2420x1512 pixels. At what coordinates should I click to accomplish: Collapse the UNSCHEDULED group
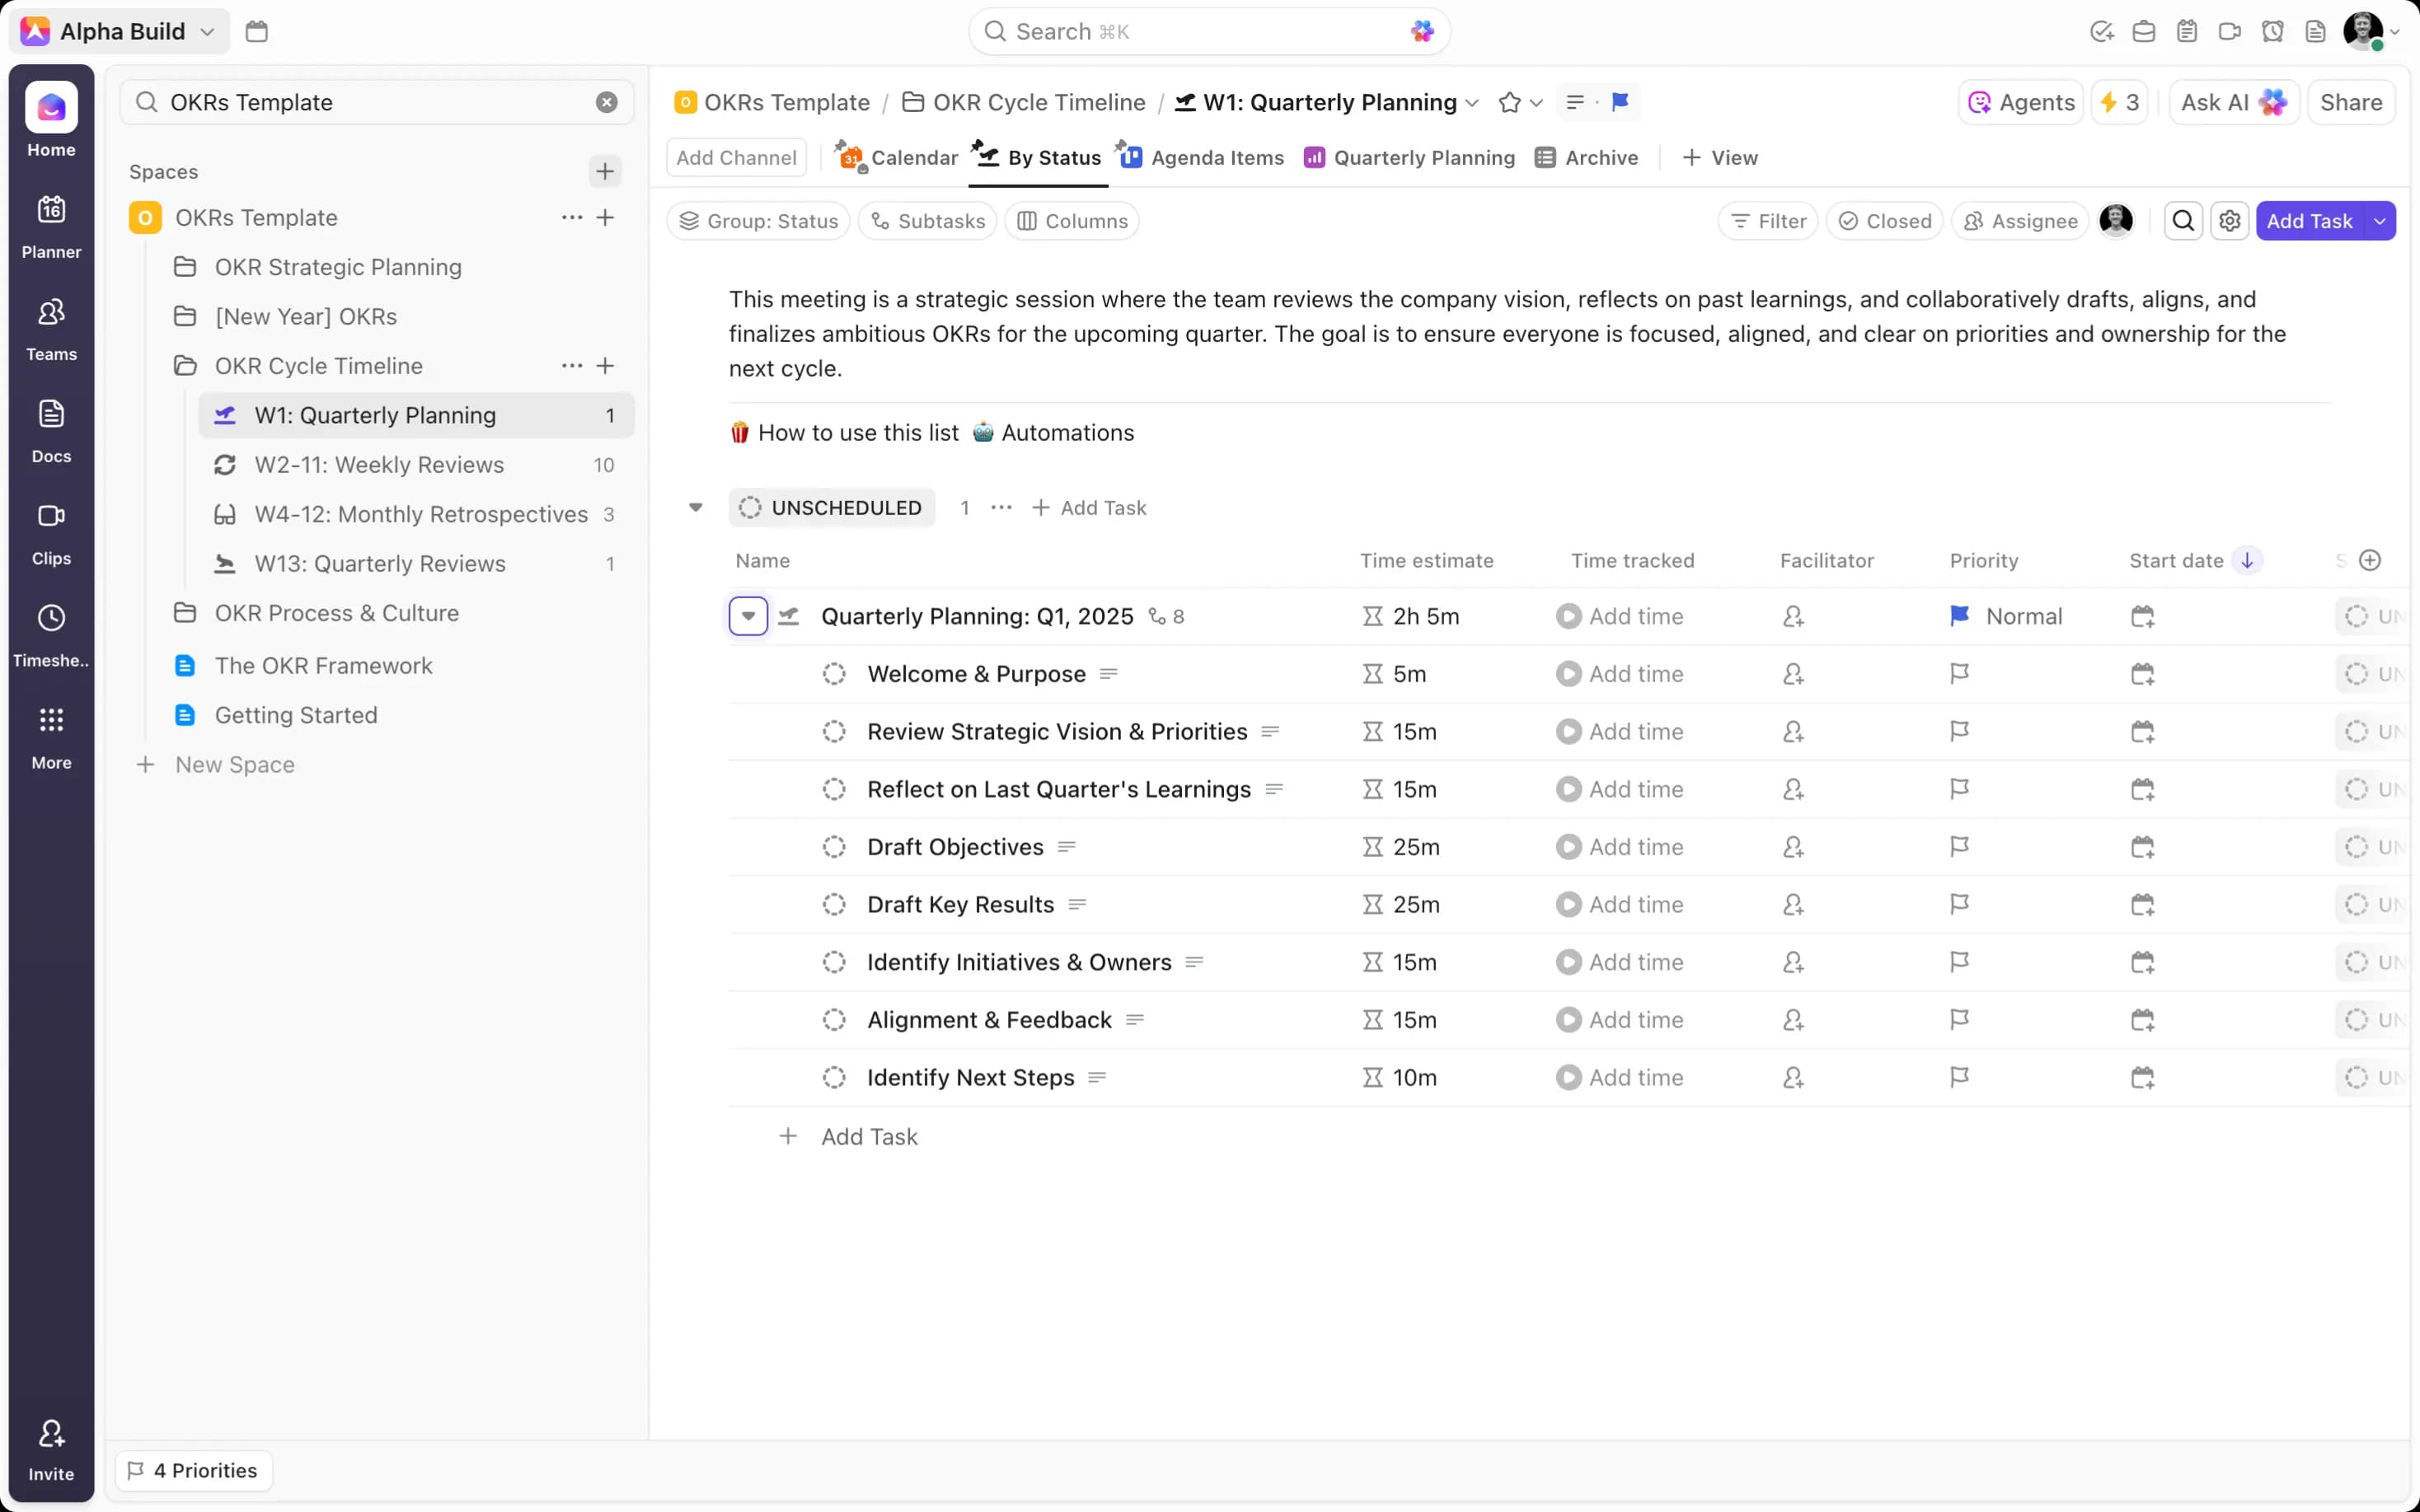pyautogui.click(x=696, y=507)
